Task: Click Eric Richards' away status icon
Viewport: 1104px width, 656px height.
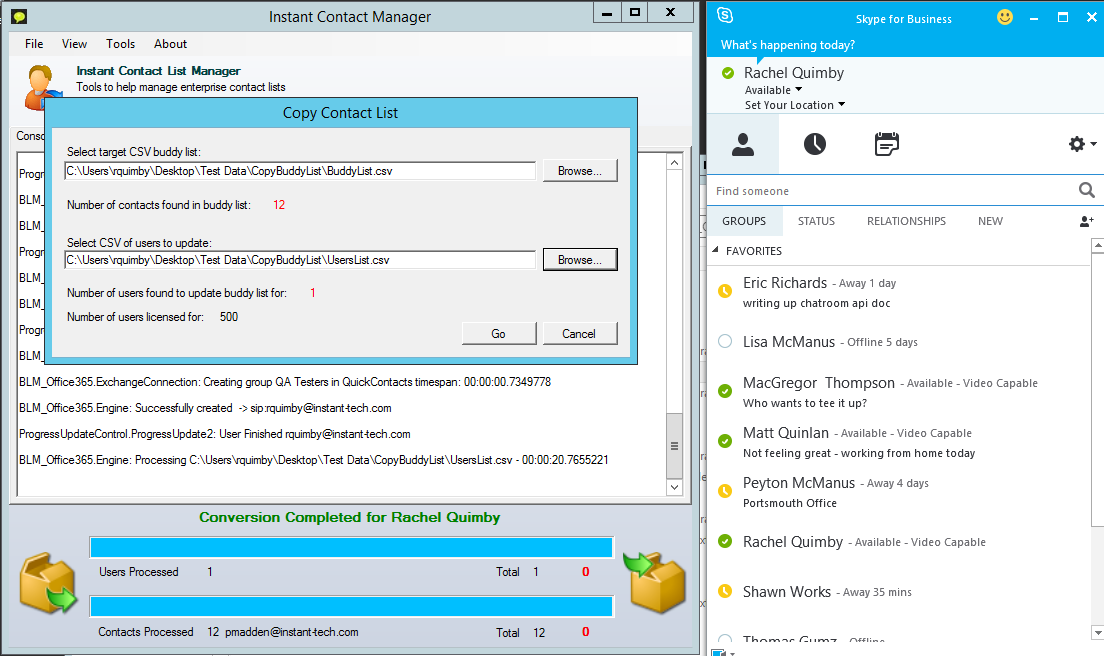Action: coord(724,291)
